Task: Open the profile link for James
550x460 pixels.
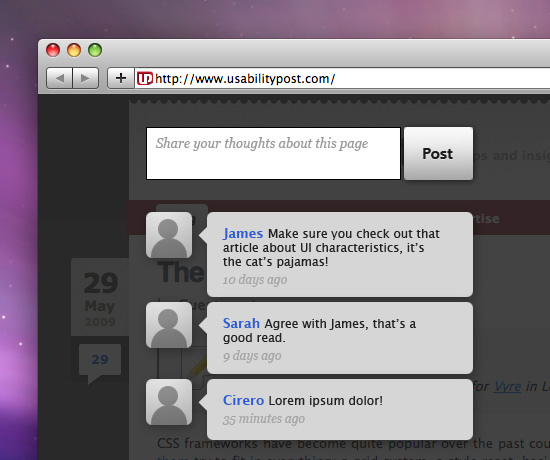Action: [243, 233]
